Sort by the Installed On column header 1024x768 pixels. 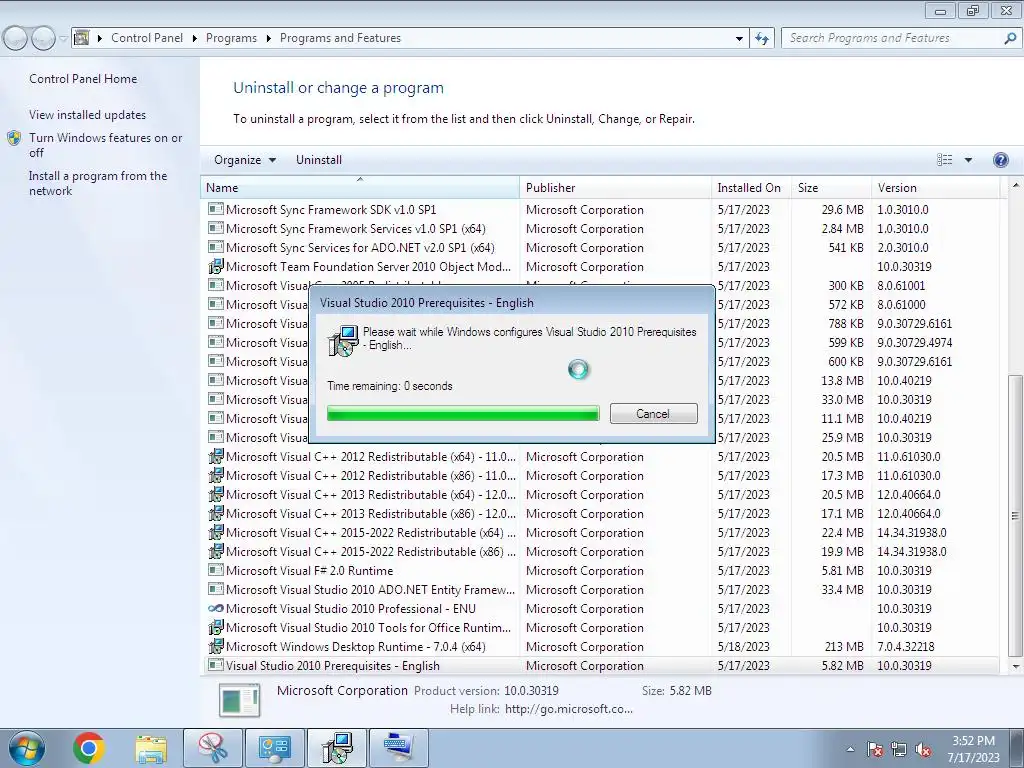[752, 187]
